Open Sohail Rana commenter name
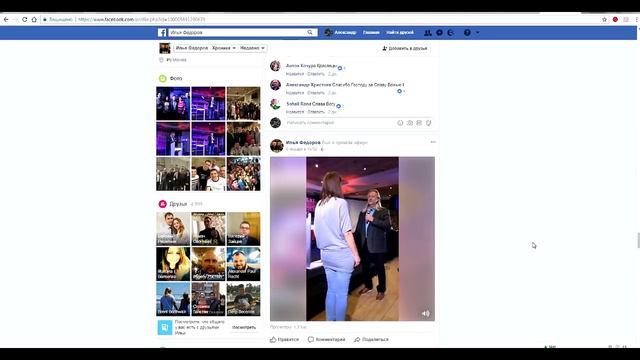 click(299, 104)
